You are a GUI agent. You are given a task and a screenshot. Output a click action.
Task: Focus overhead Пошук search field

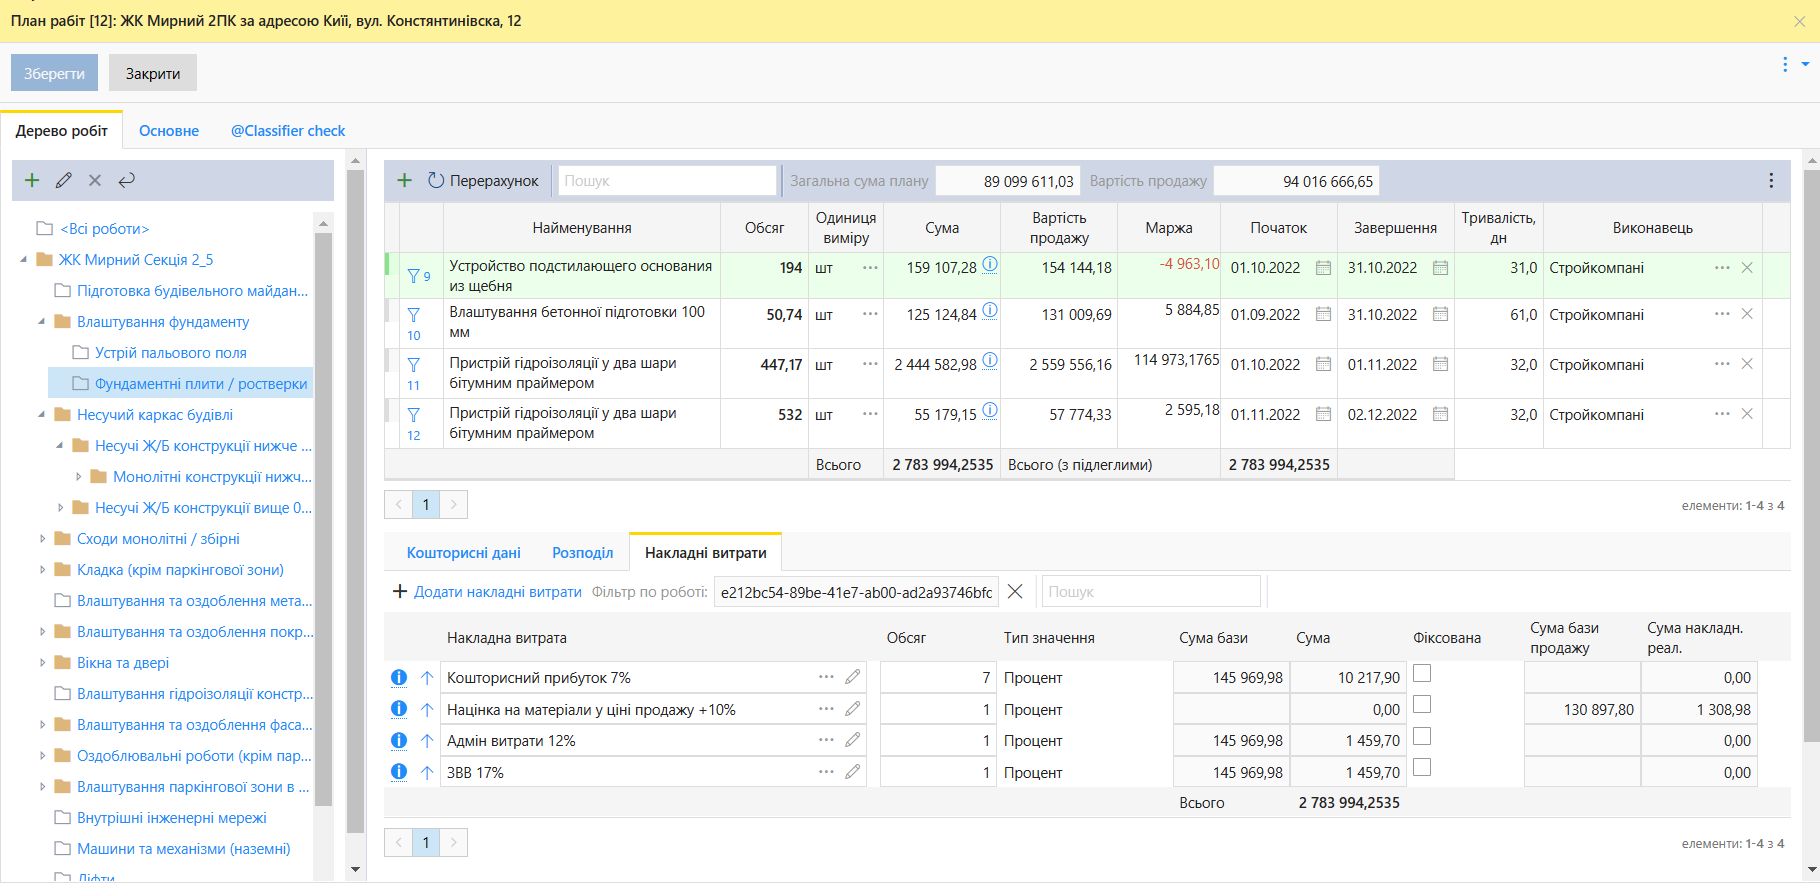point(1151,591)
